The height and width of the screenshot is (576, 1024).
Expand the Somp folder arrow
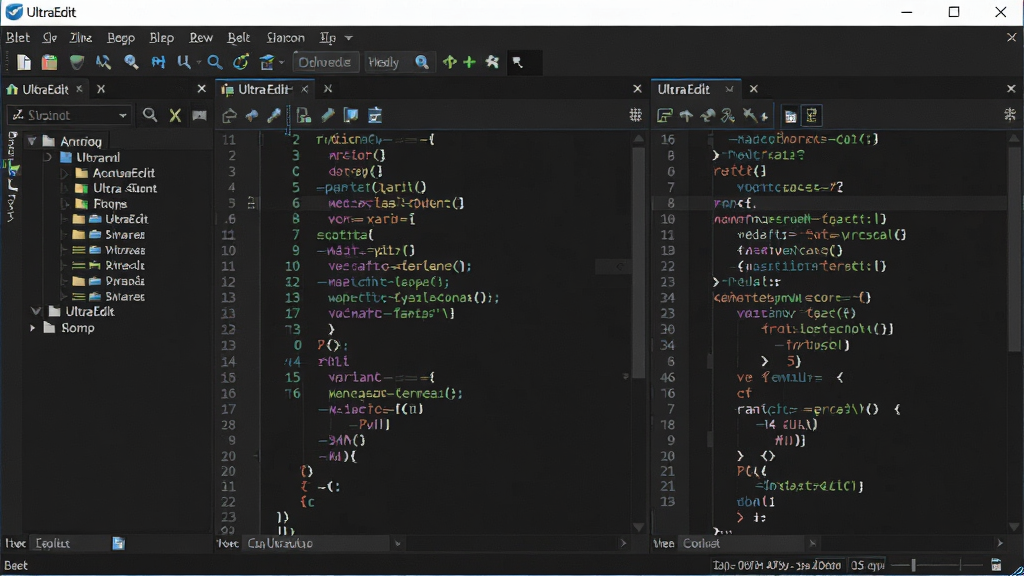32,328
